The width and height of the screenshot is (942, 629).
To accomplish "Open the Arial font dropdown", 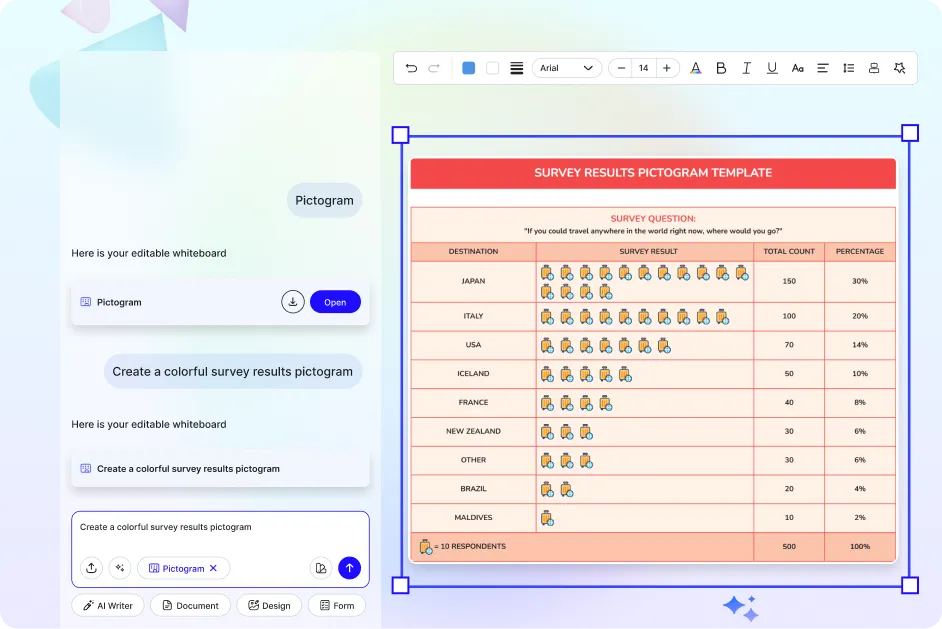I will pos(567,68).
